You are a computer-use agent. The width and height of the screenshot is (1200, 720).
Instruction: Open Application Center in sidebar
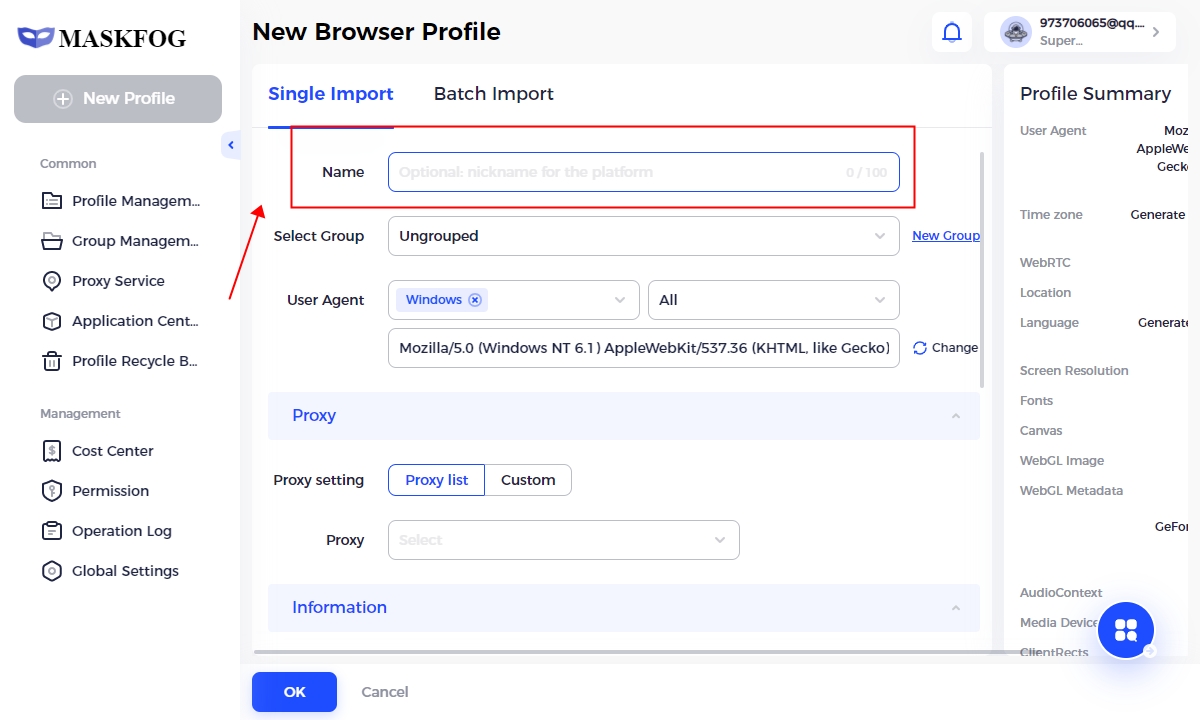click(x=134, y=321)
